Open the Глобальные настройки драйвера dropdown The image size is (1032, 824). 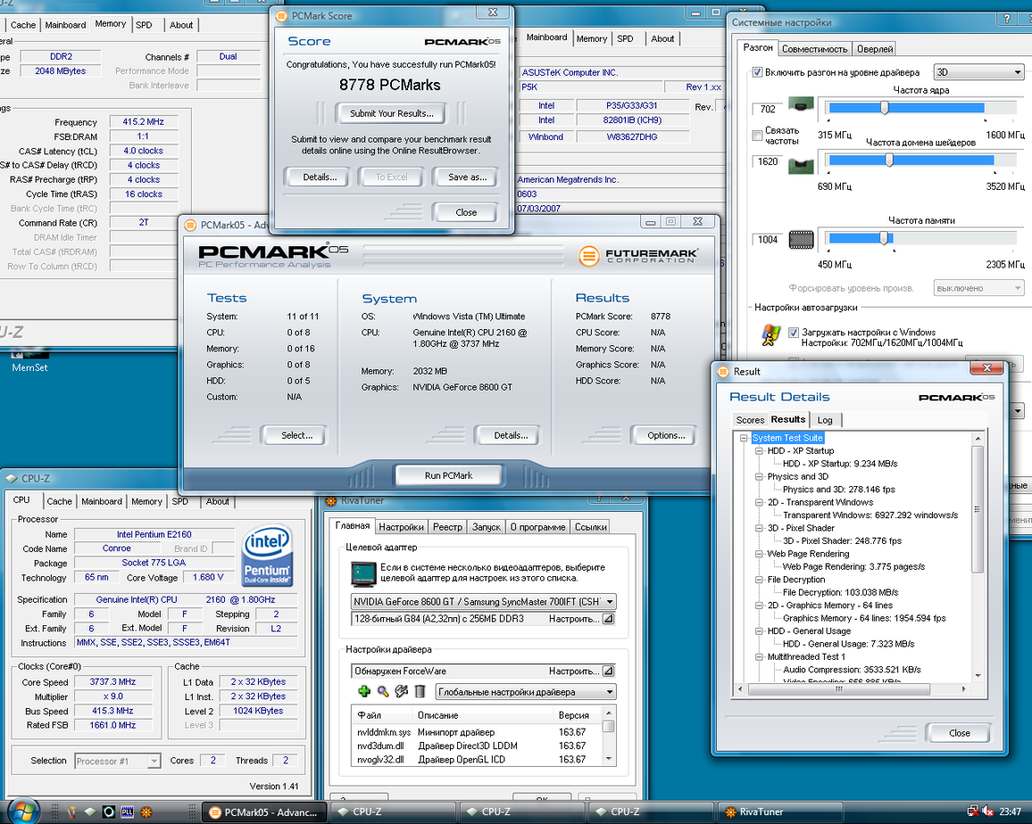pyautogui.click(x=525, y=692)
